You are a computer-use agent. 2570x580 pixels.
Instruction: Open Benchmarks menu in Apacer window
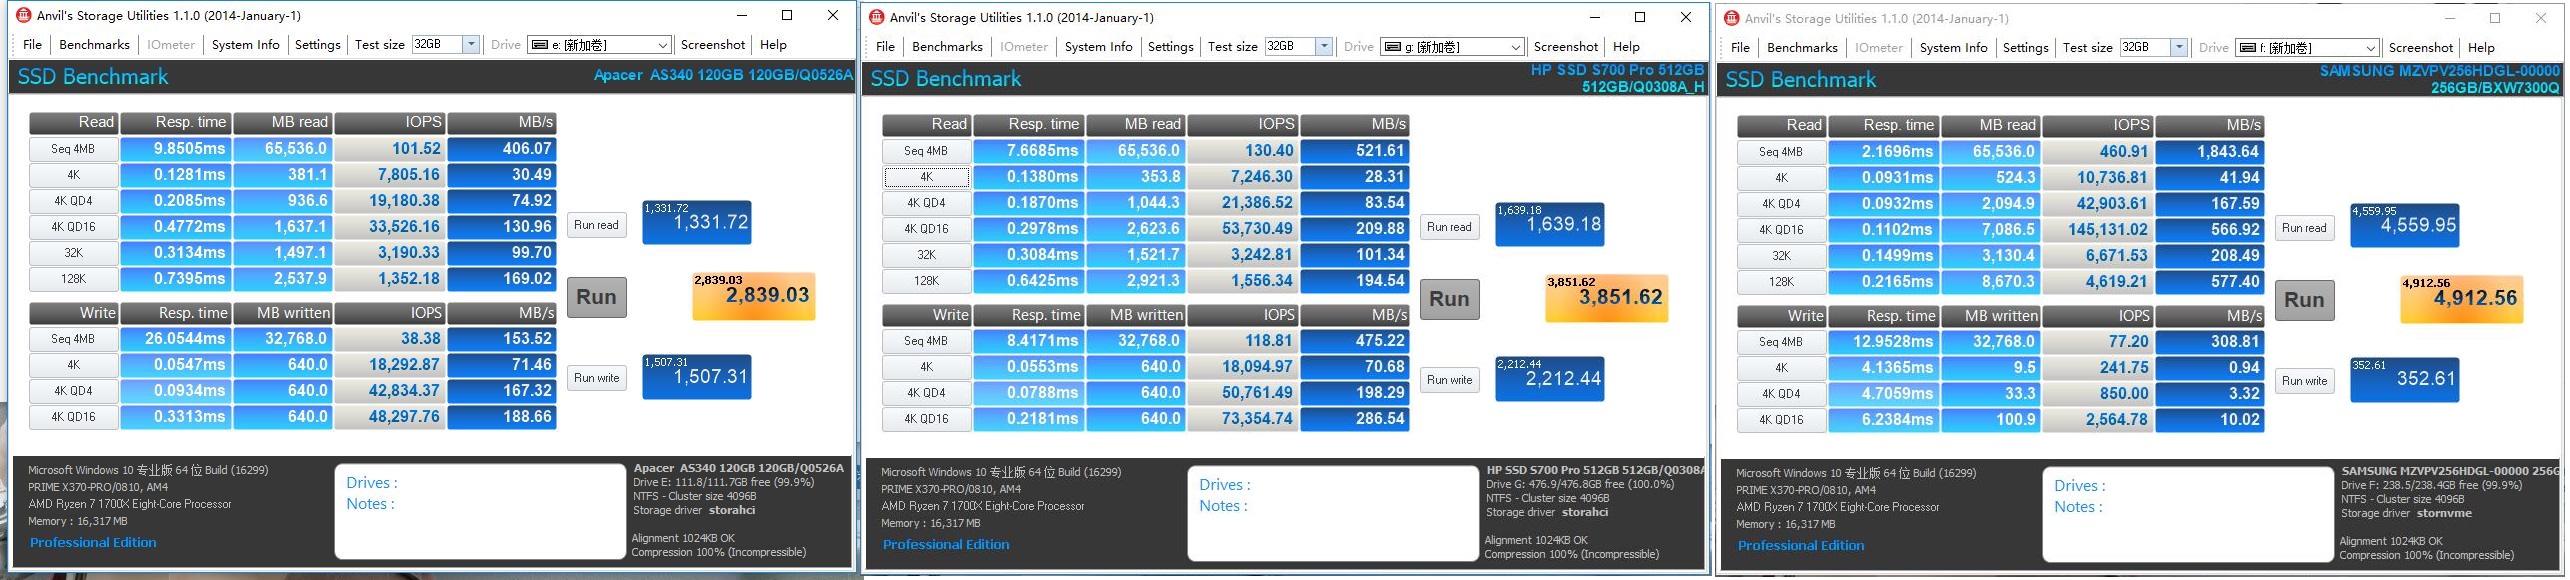[x=94, y=45]
